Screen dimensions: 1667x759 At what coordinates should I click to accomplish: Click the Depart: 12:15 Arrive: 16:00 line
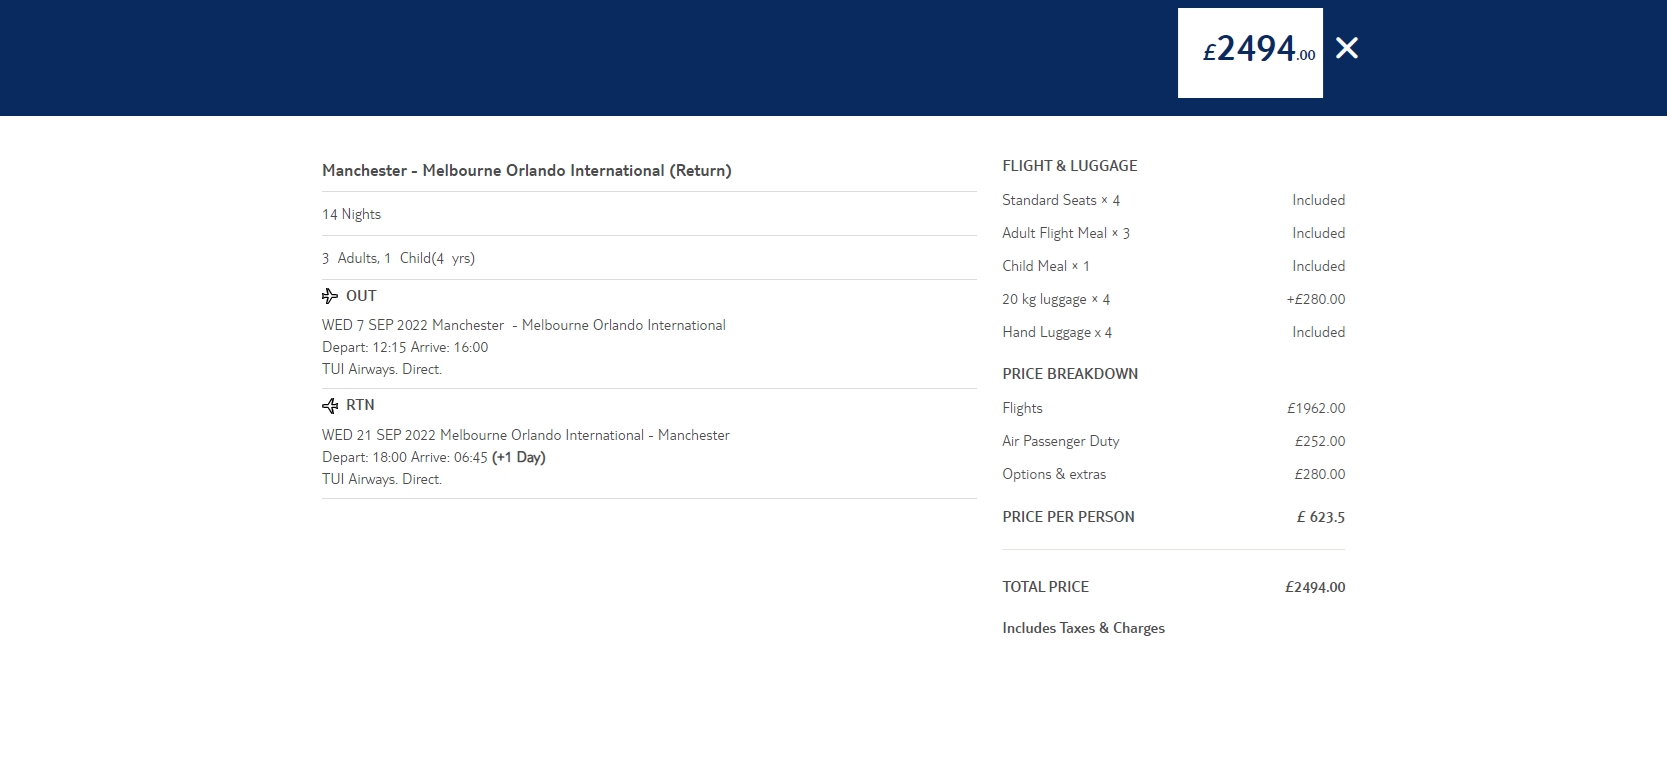pos(405,347)
